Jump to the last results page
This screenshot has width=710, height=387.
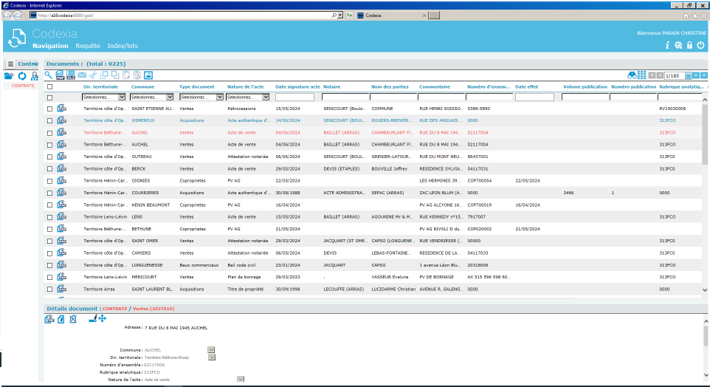pyautogui.click(x=704, y=76)
